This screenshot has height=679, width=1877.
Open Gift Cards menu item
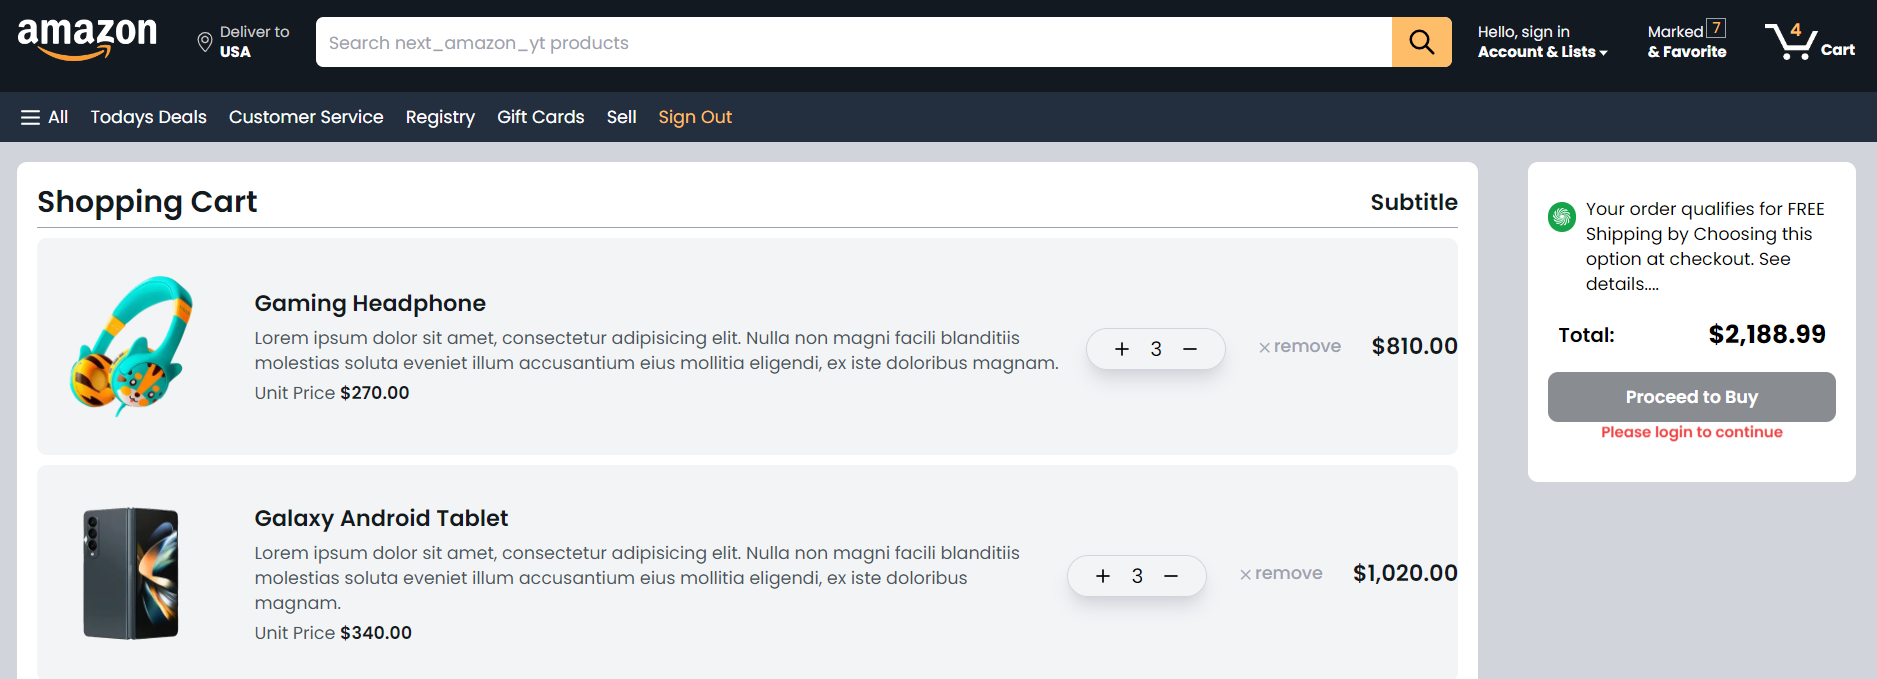pos(541,117)
